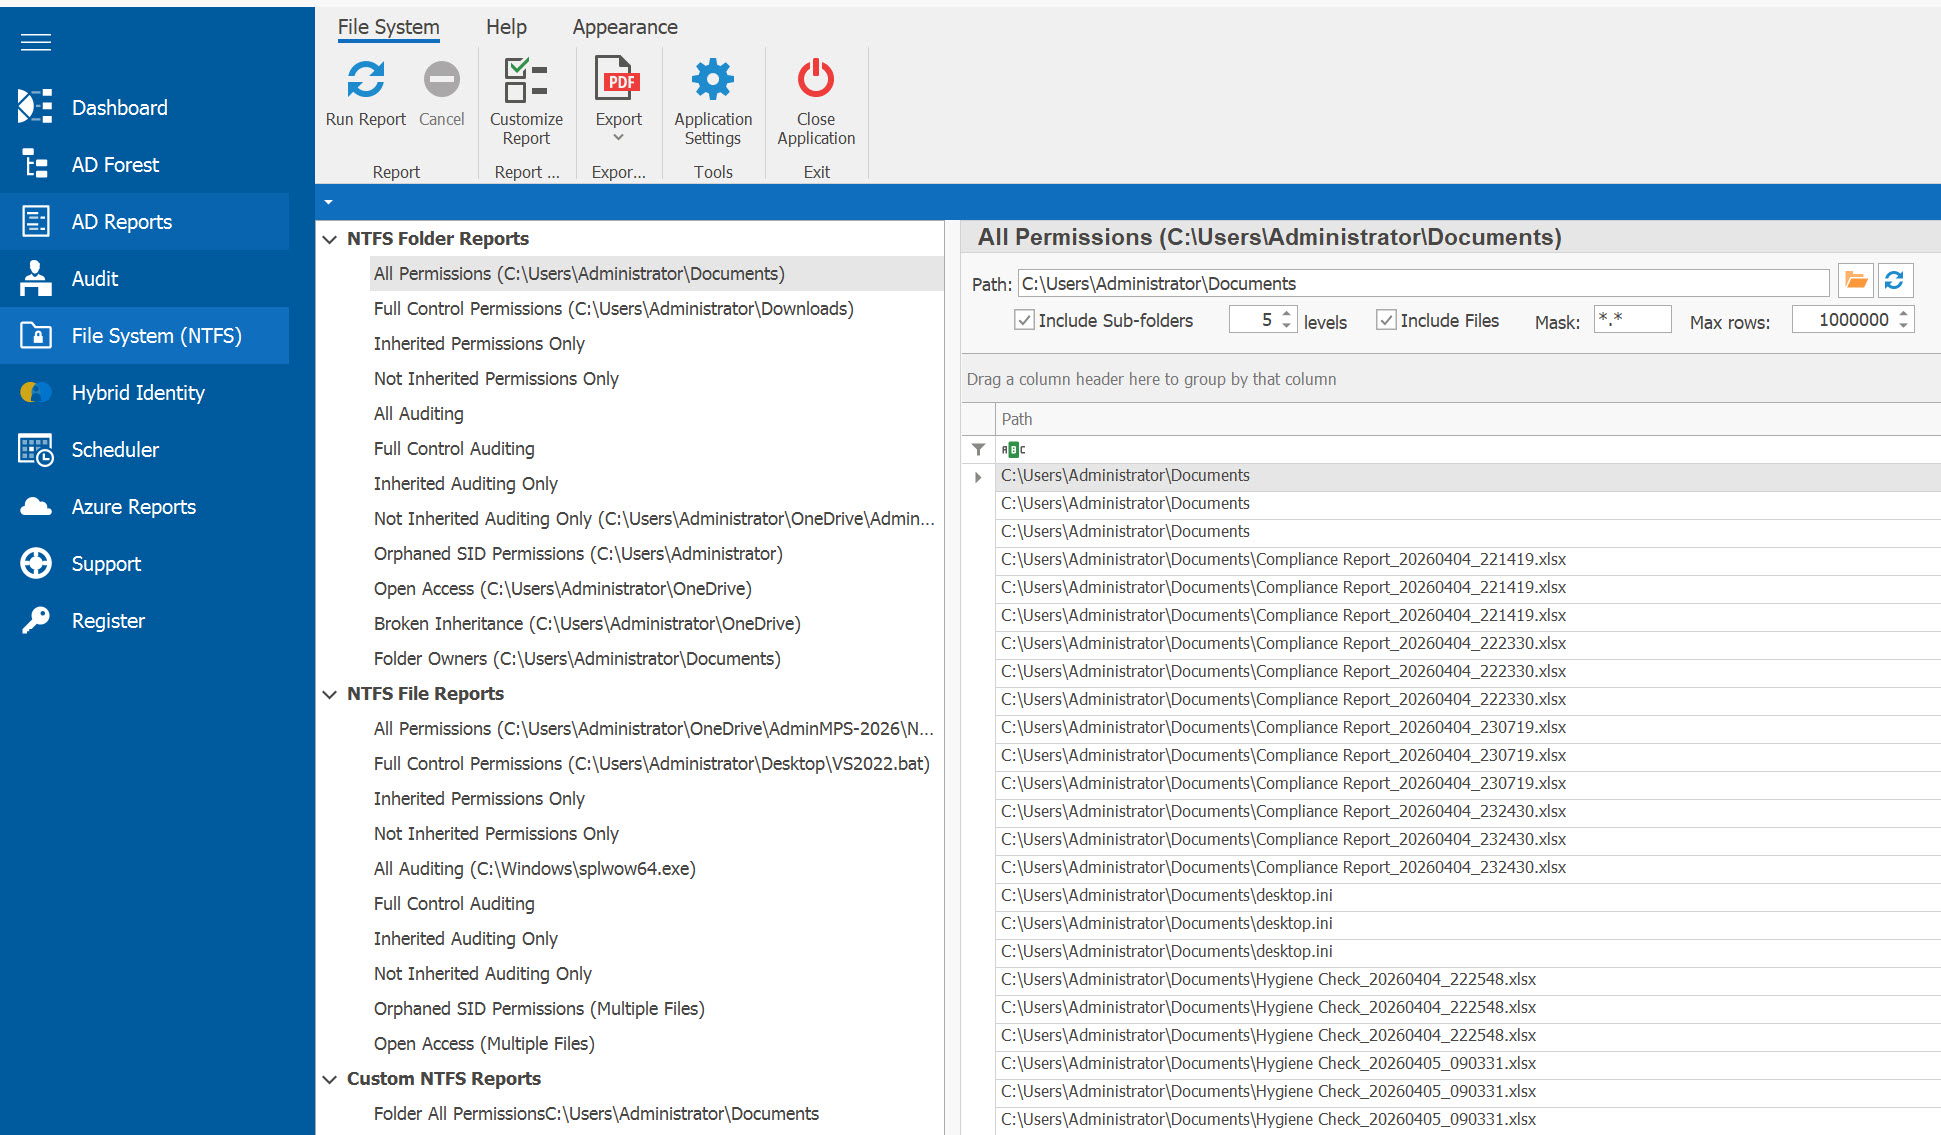
Task: Go to AD Reports section
Action: click(x=145, y=221)
